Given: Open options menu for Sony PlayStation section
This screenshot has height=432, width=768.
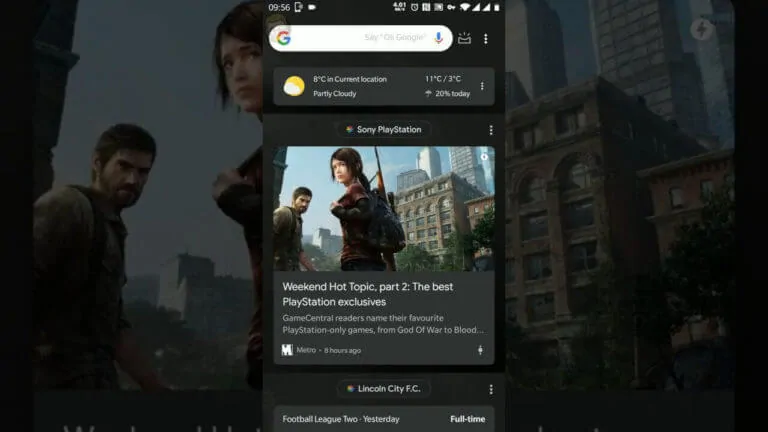Looking at the screenshot, I should point(491,130).
